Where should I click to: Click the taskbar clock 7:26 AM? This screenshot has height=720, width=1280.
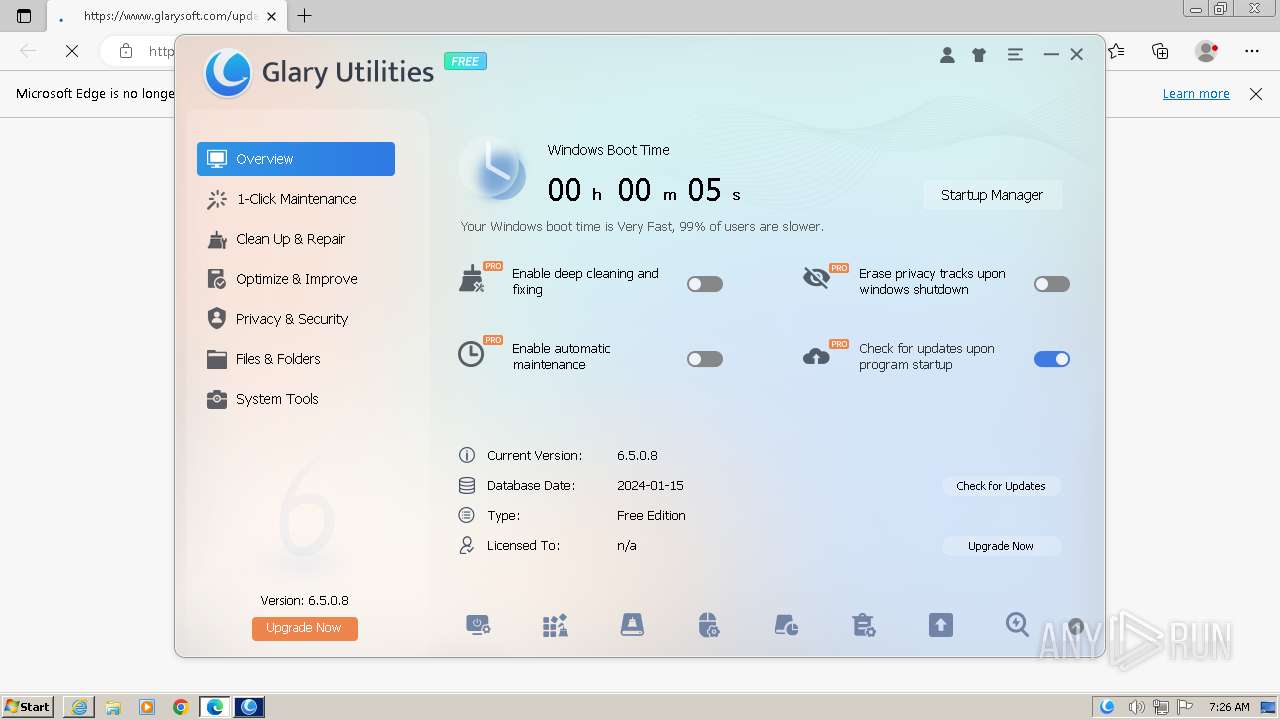pos(1229,707)
